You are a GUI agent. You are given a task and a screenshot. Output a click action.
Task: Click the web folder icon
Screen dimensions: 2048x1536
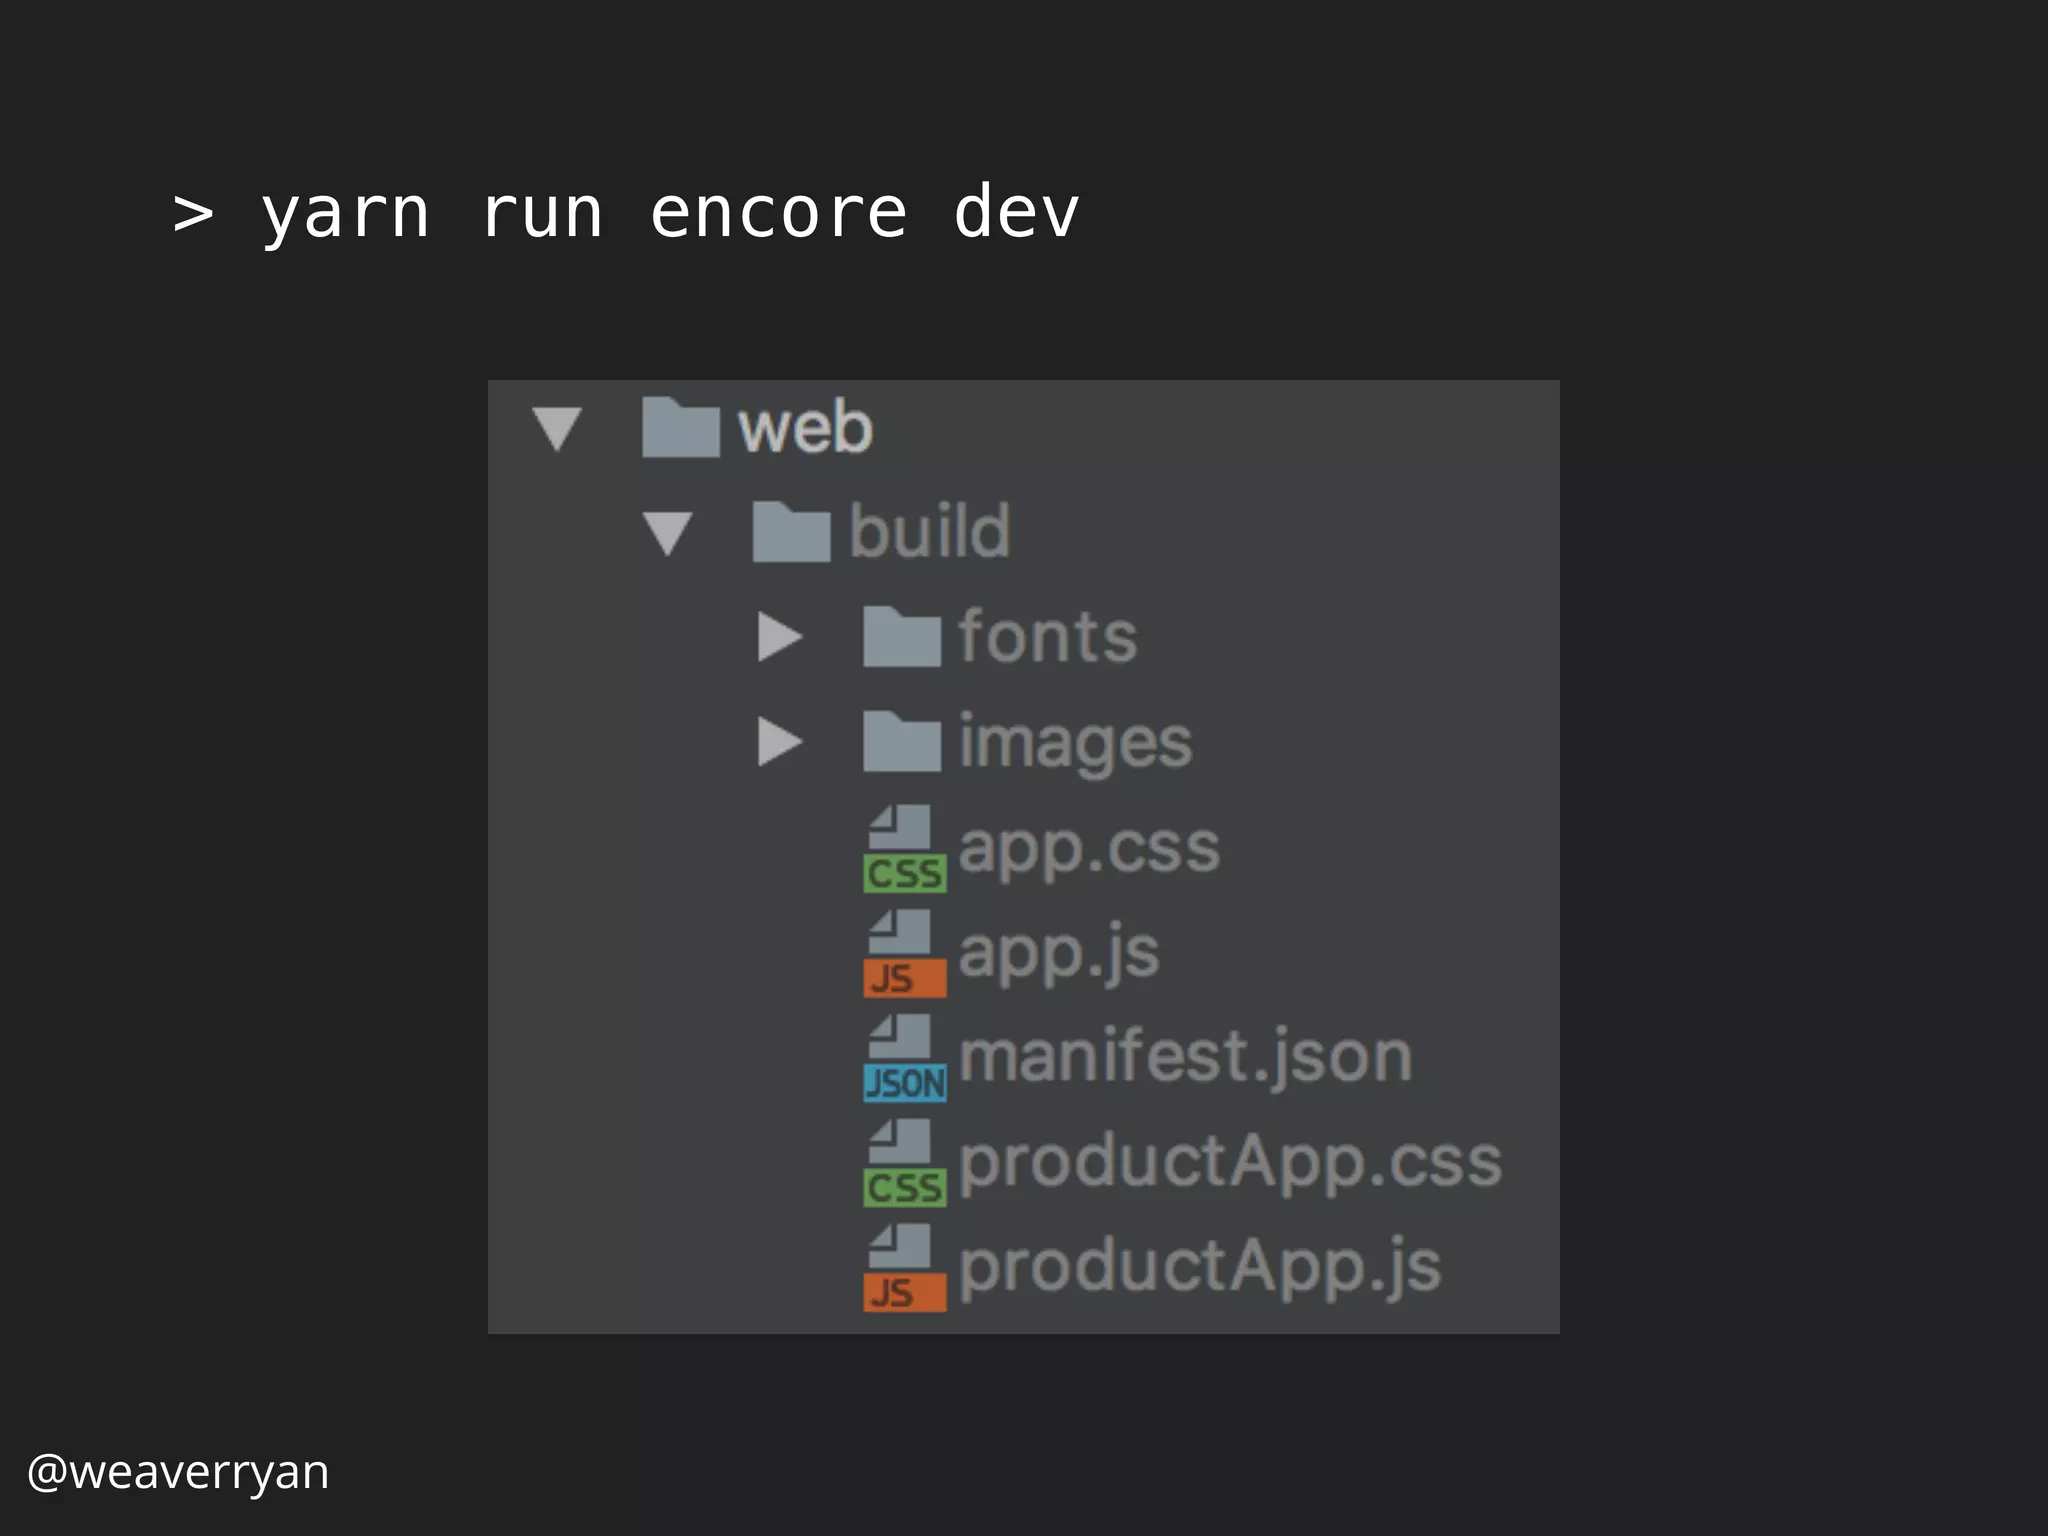tap(680, 427)
